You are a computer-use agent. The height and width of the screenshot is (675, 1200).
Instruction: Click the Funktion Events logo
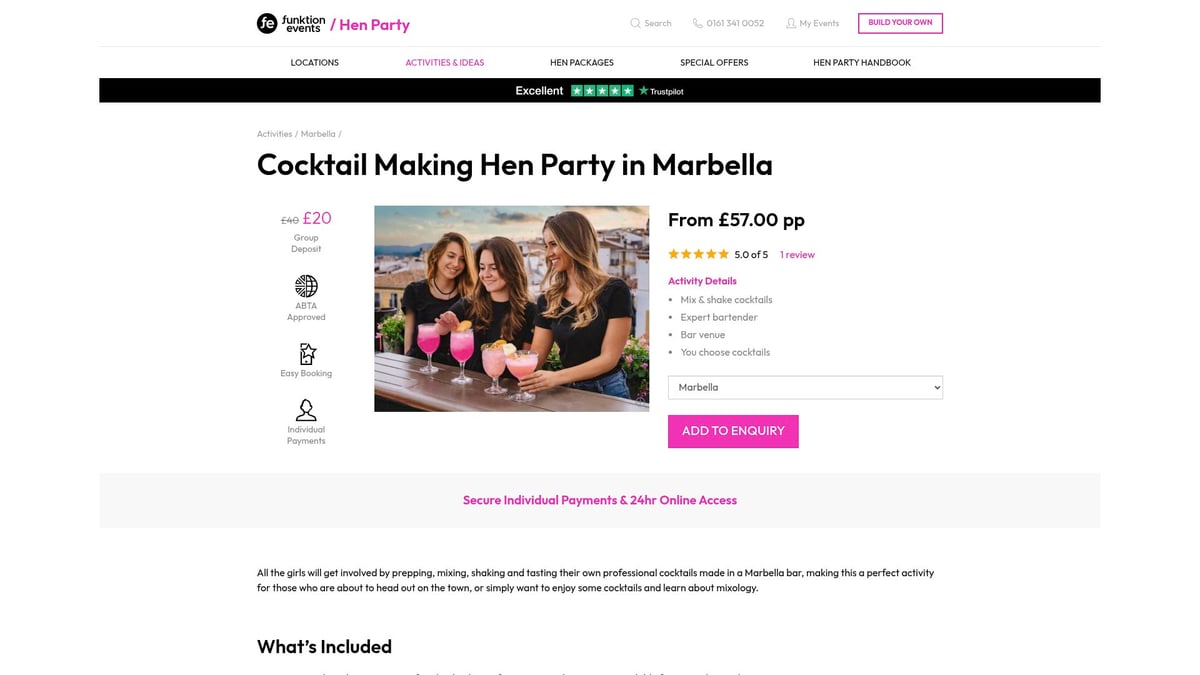(x=288, y=23)
